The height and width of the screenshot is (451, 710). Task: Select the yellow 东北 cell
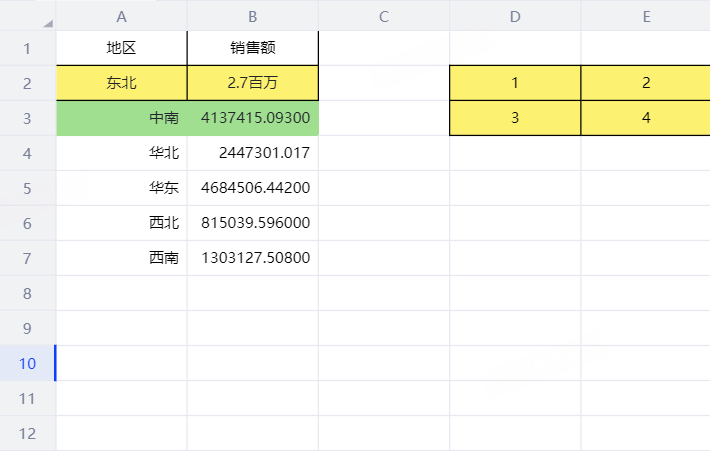121,83
